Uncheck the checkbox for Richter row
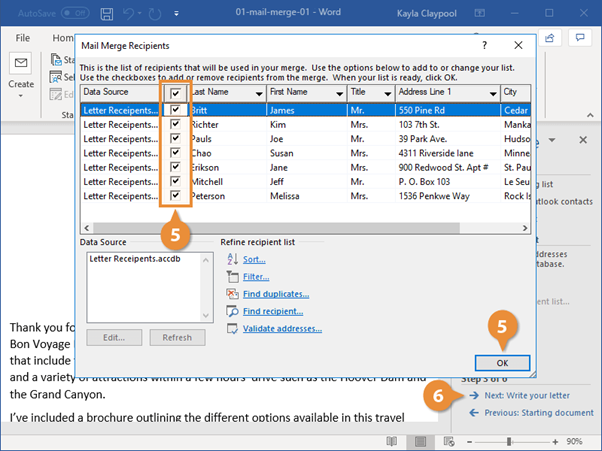The width and height of the screenshot is (602, 451). pyautogui.click(x=175, y=124)
